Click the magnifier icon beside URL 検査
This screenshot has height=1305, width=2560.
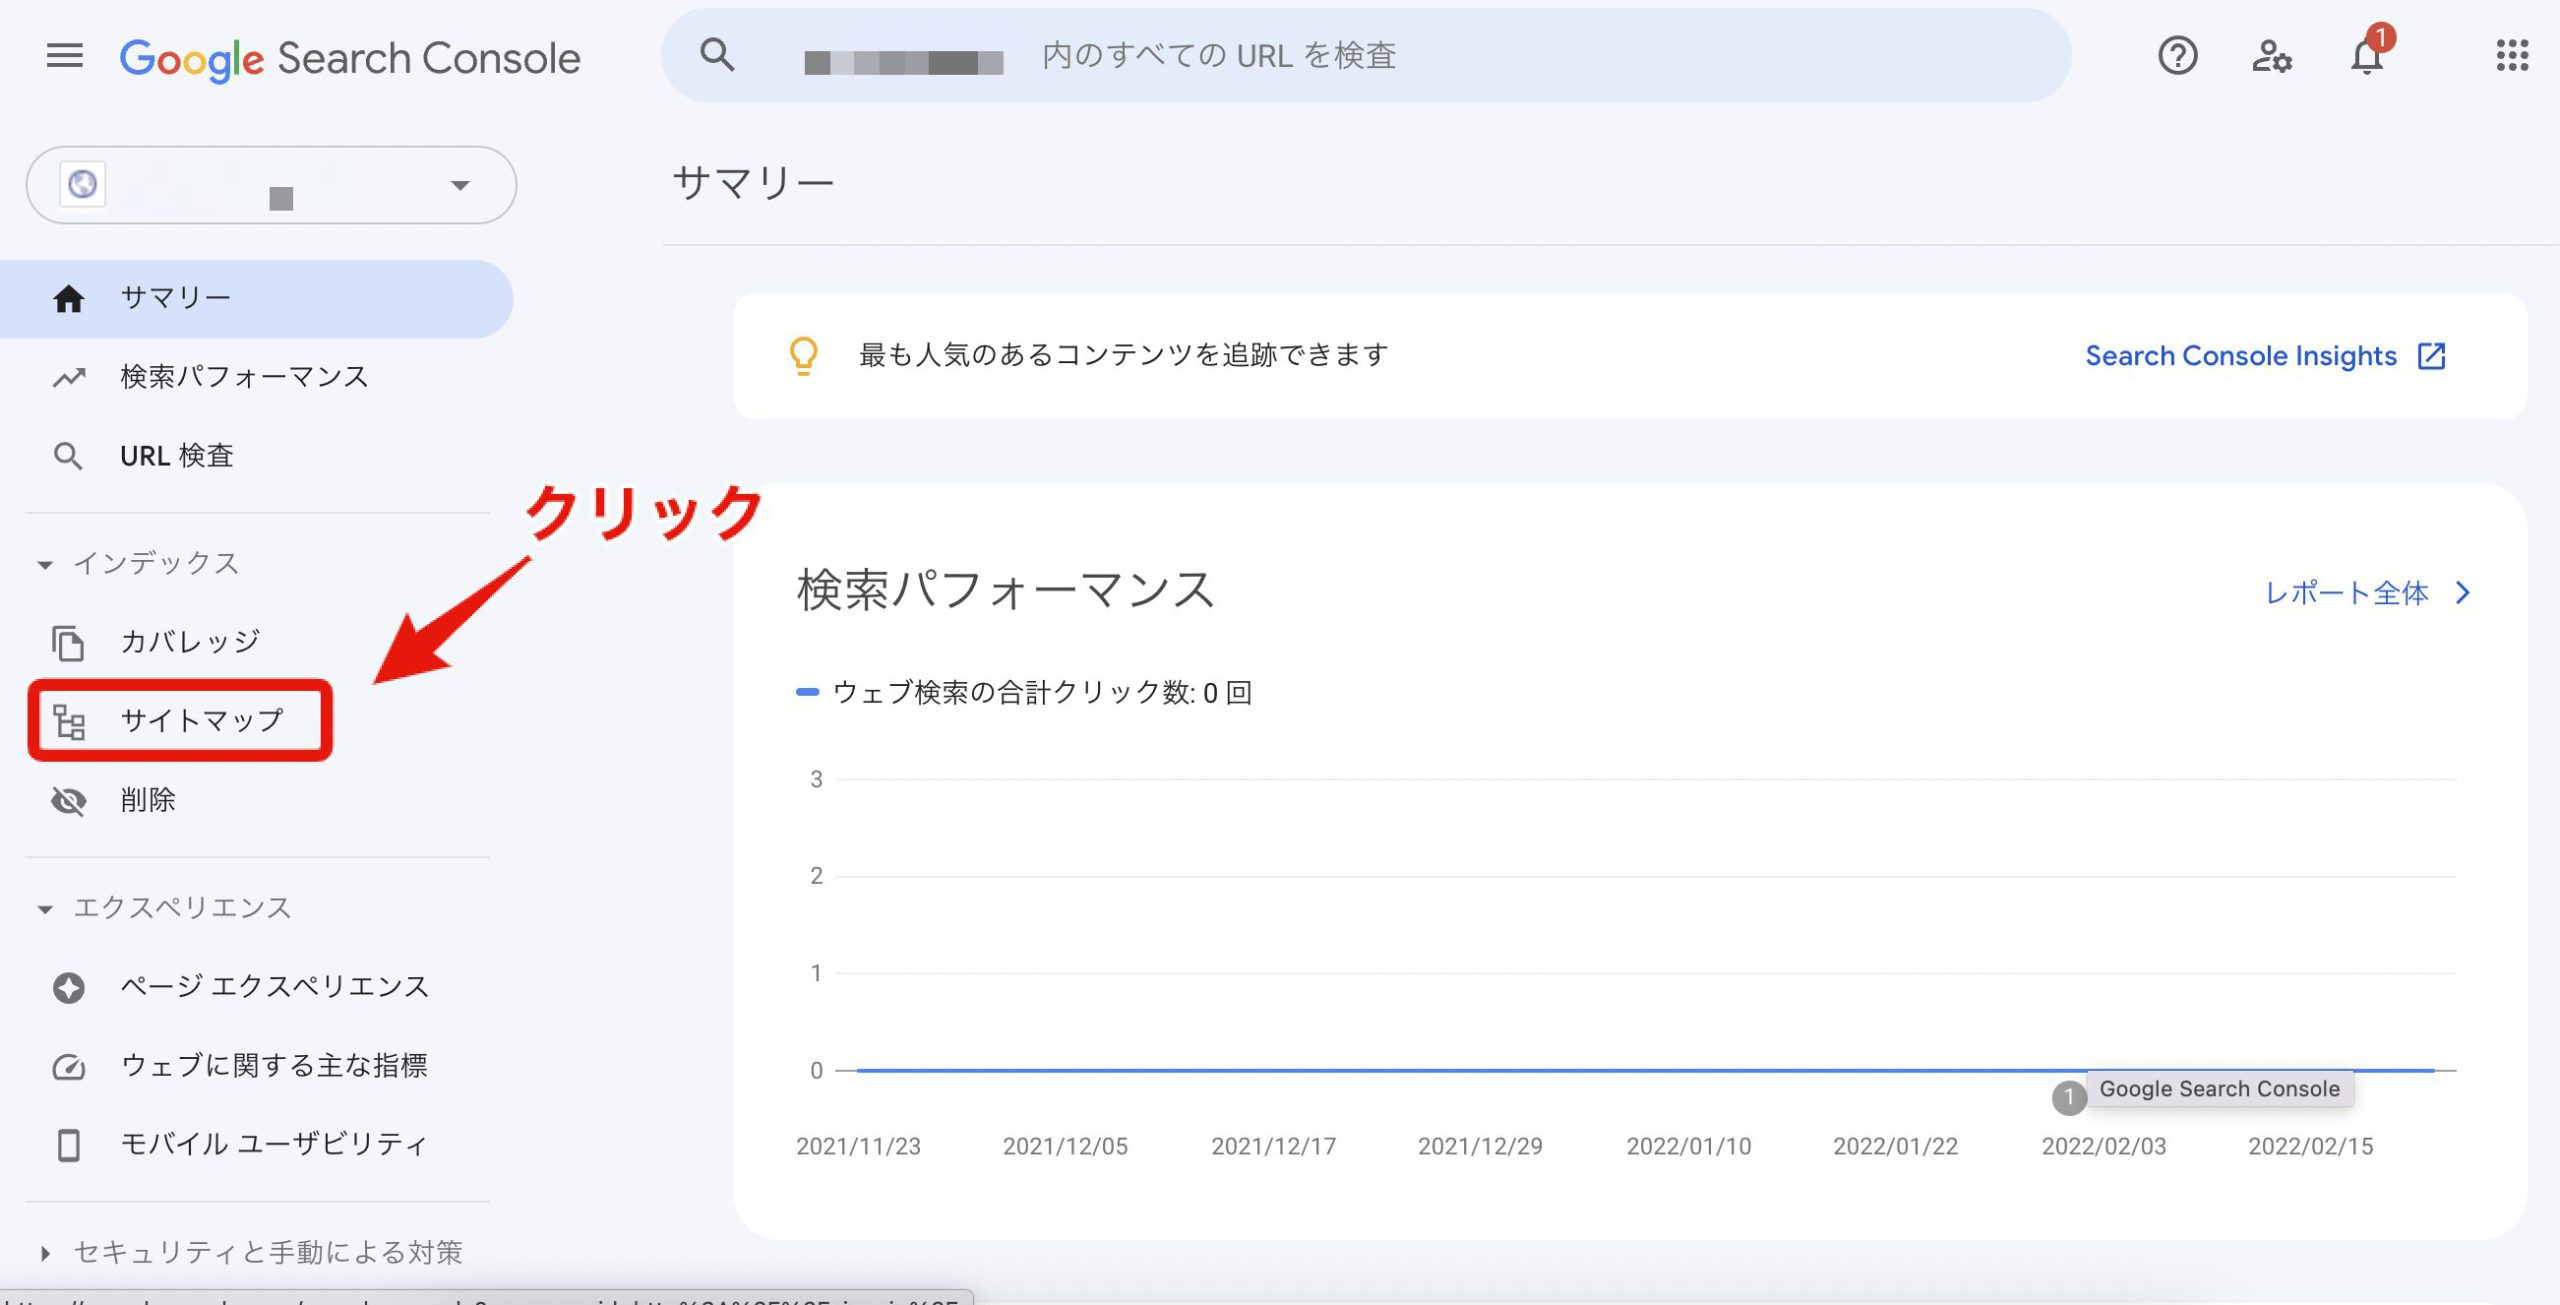[x=68, y=457]
